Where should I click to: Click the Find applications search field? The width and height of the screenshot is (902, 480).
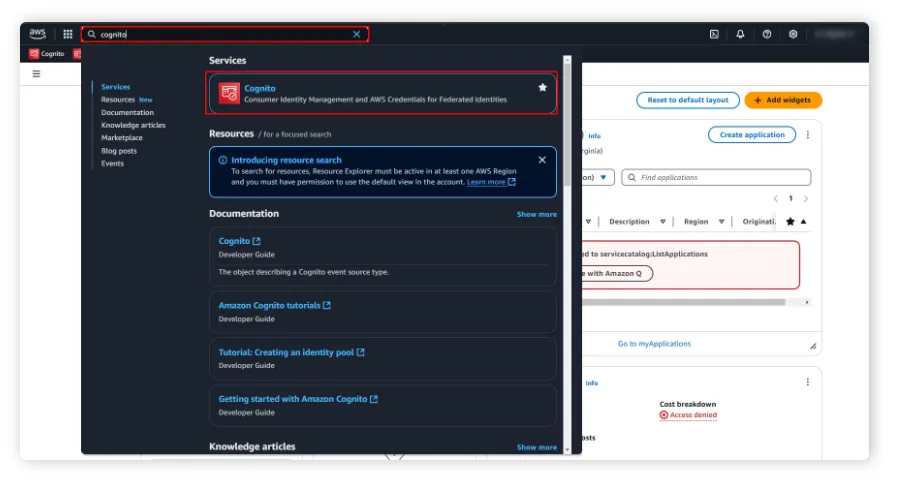(x=716, y=177)
